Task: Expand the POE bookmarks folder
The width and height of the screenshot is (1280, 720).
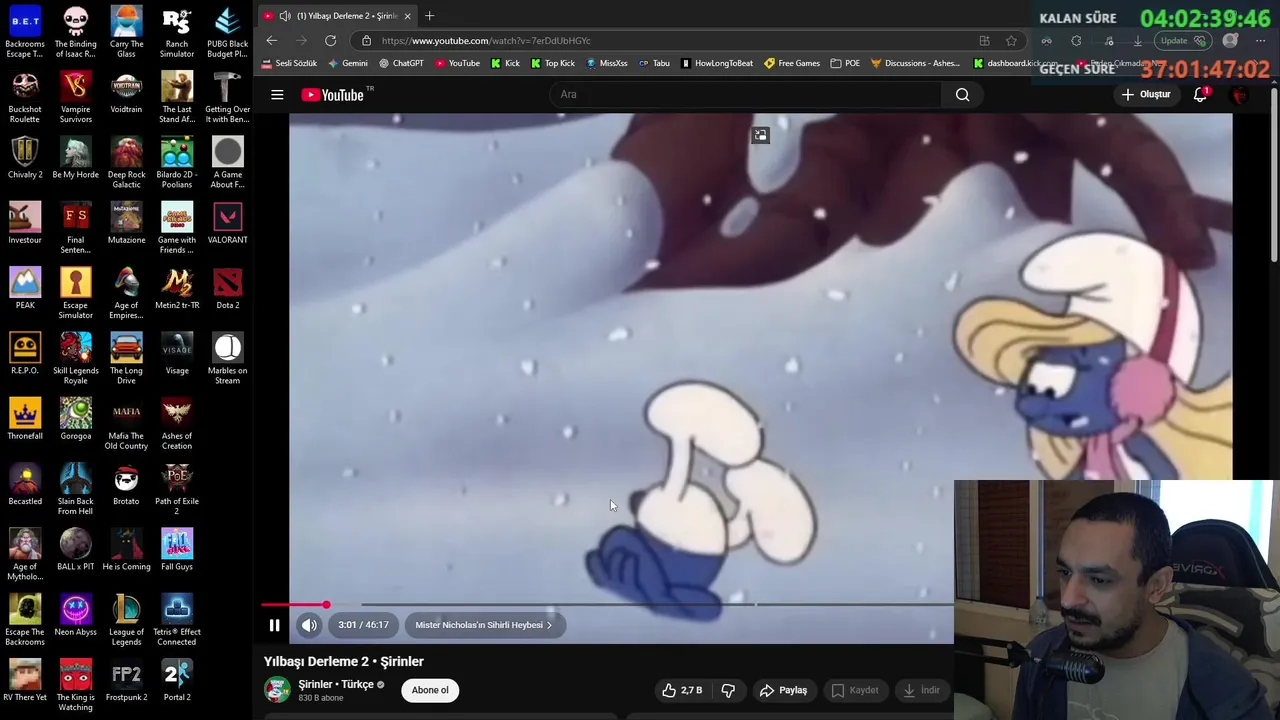Action: pyautogui.click(x=845, y=63)
